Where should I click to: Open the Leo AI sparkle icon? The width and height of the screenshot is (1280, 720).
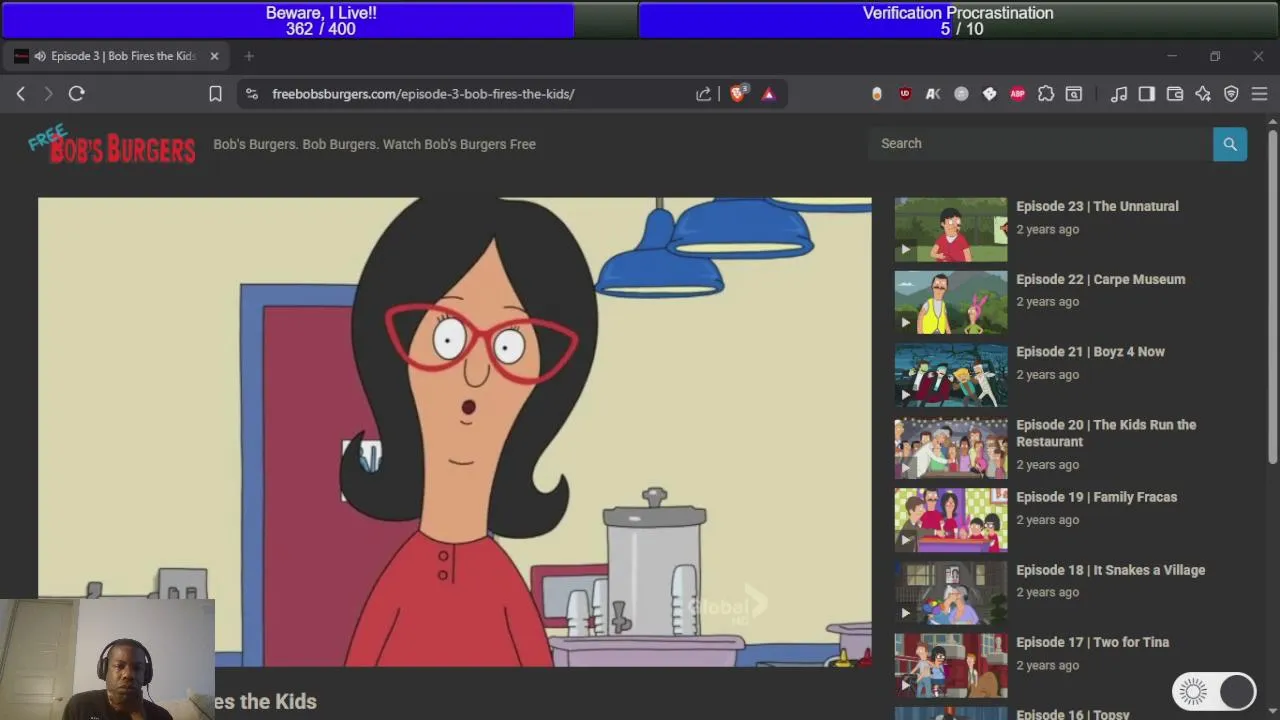pyautogui.click(x=1203, y=94)
